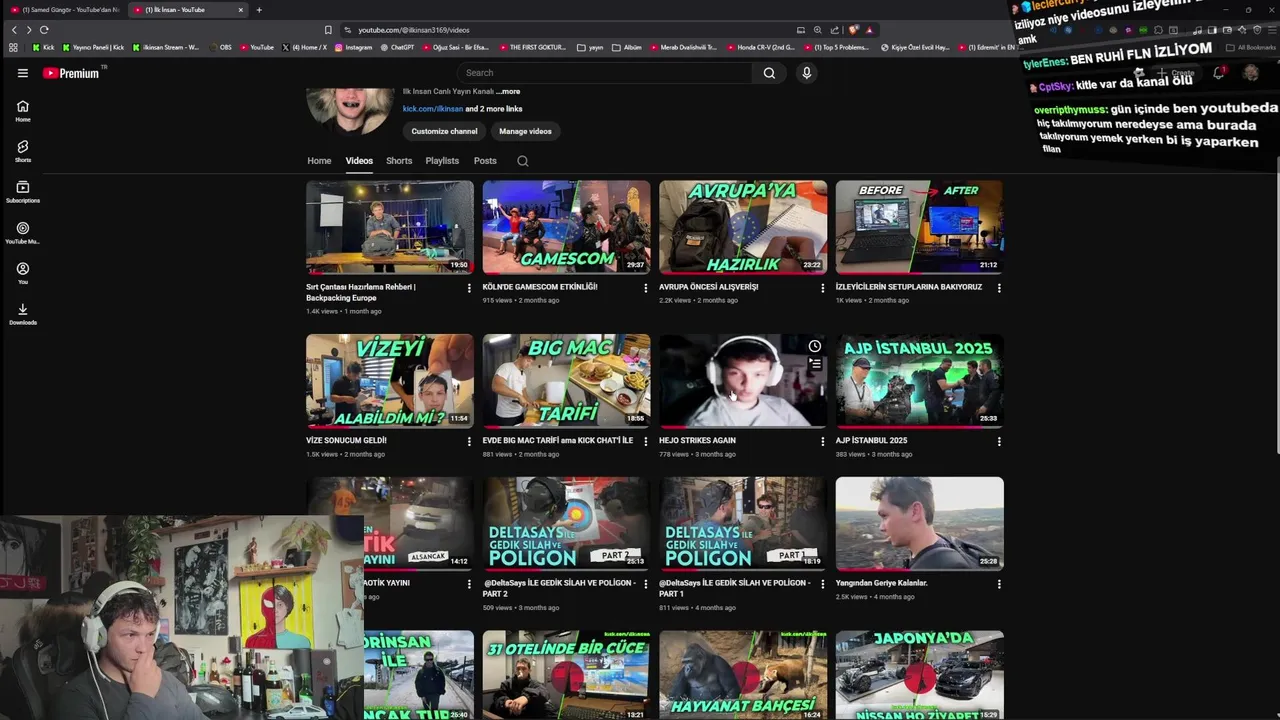Play the AJP İSTANBUL 2025 thumbnail
The width and height of the screenshot is (1280, 720).
(919, 380)
